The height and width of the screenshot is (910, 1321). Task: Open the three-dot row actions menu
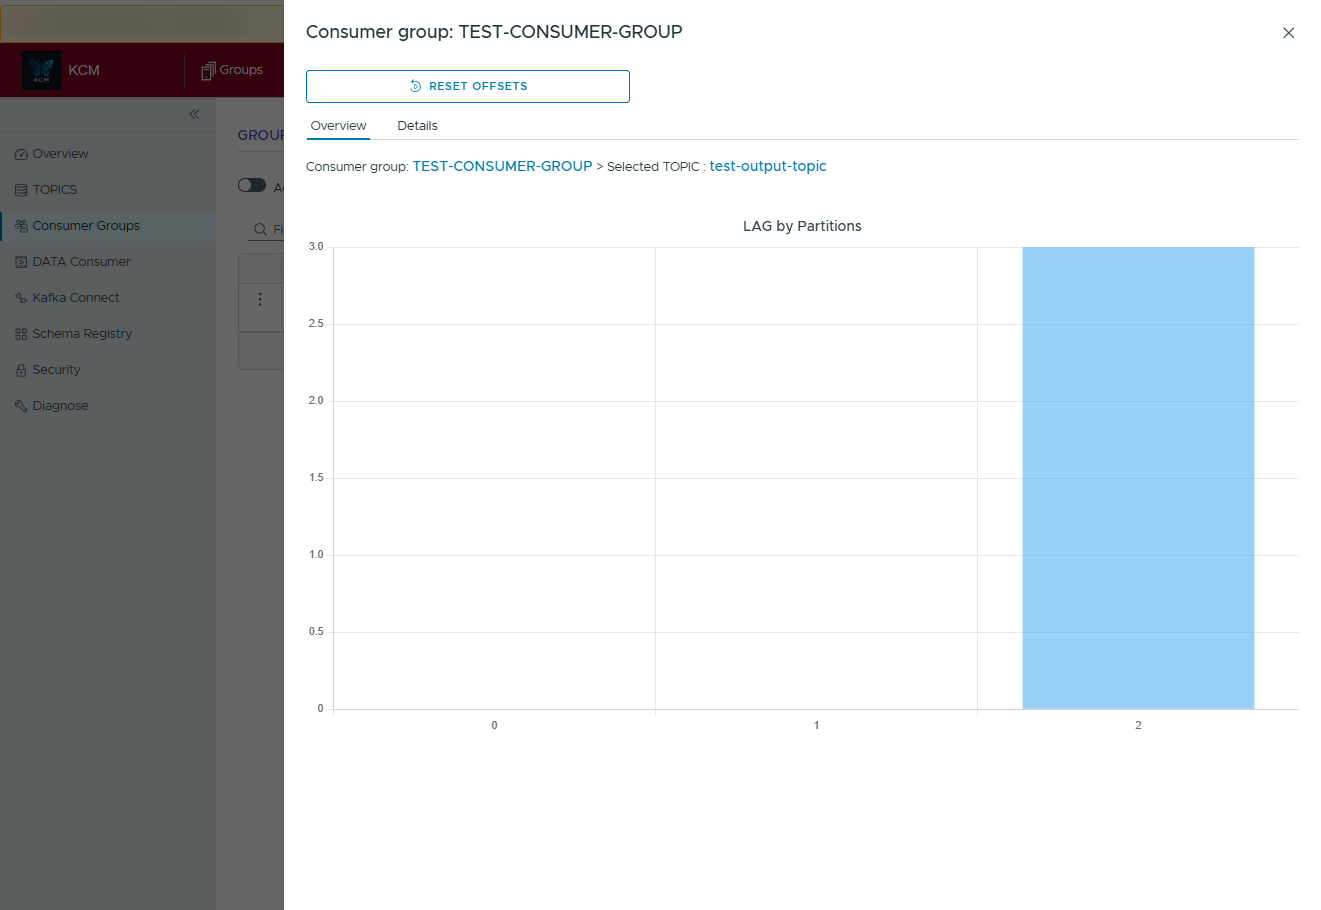point(260,299)
